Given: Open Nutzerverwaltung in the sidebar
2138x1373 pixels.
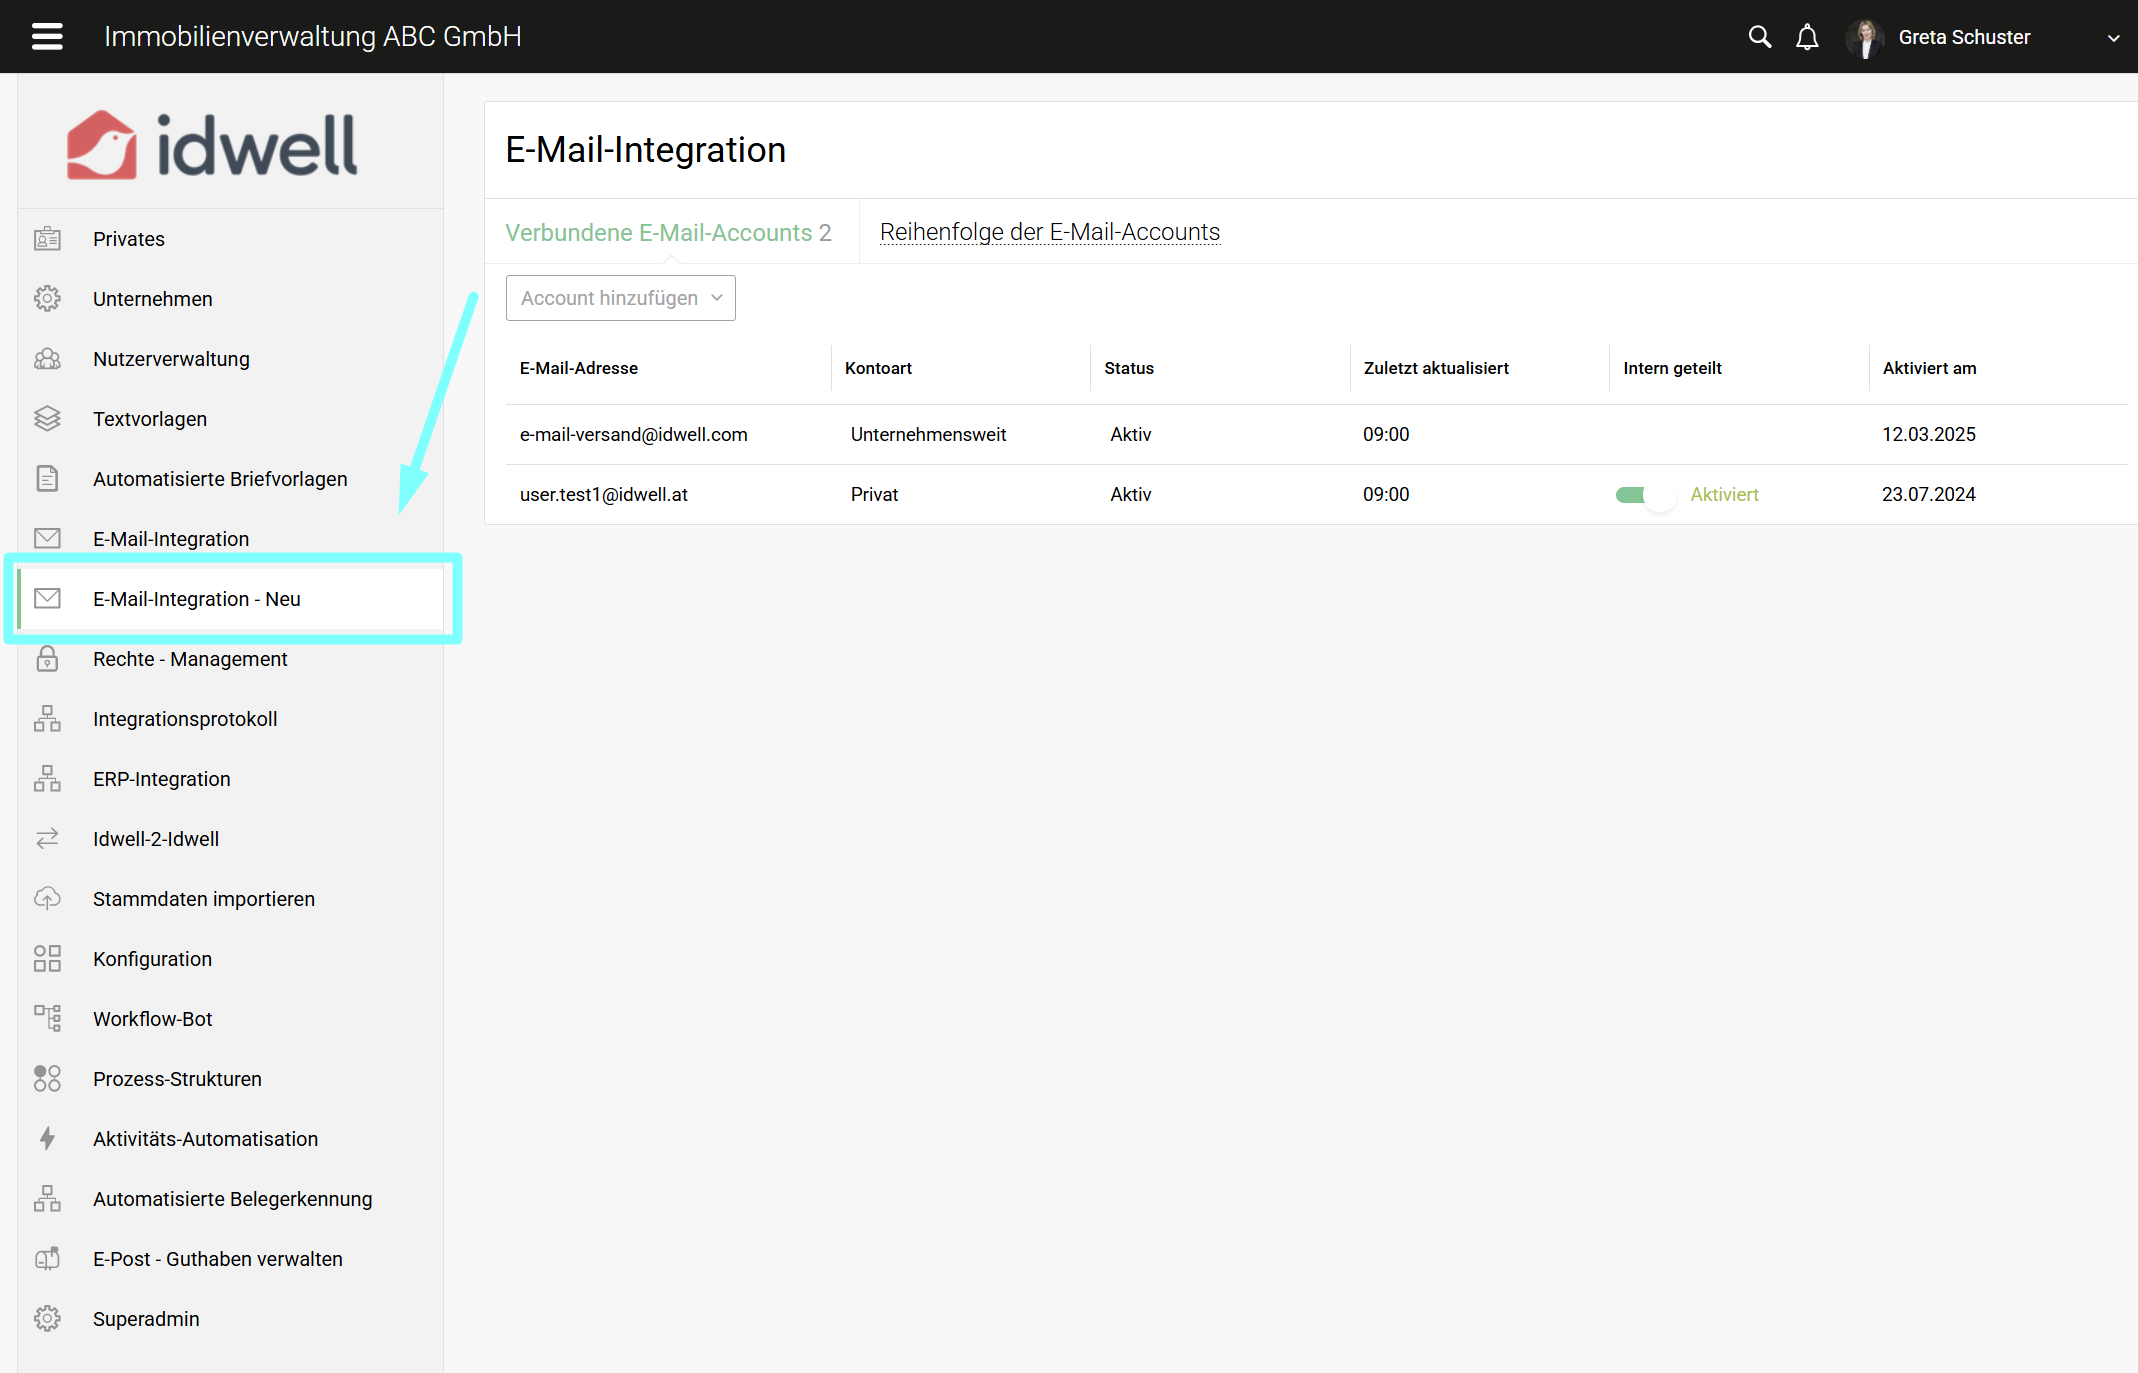Looking at the screenshot, I should 171,358.
